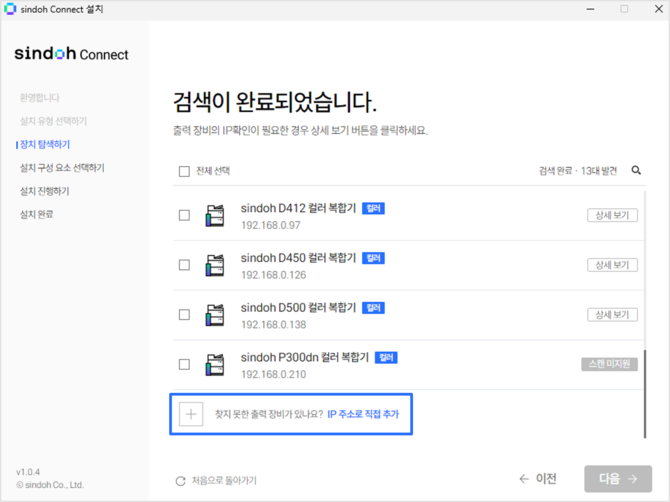670x502 pixels.
Task: Click version text v1.0.4
Action: pos(28,472)
